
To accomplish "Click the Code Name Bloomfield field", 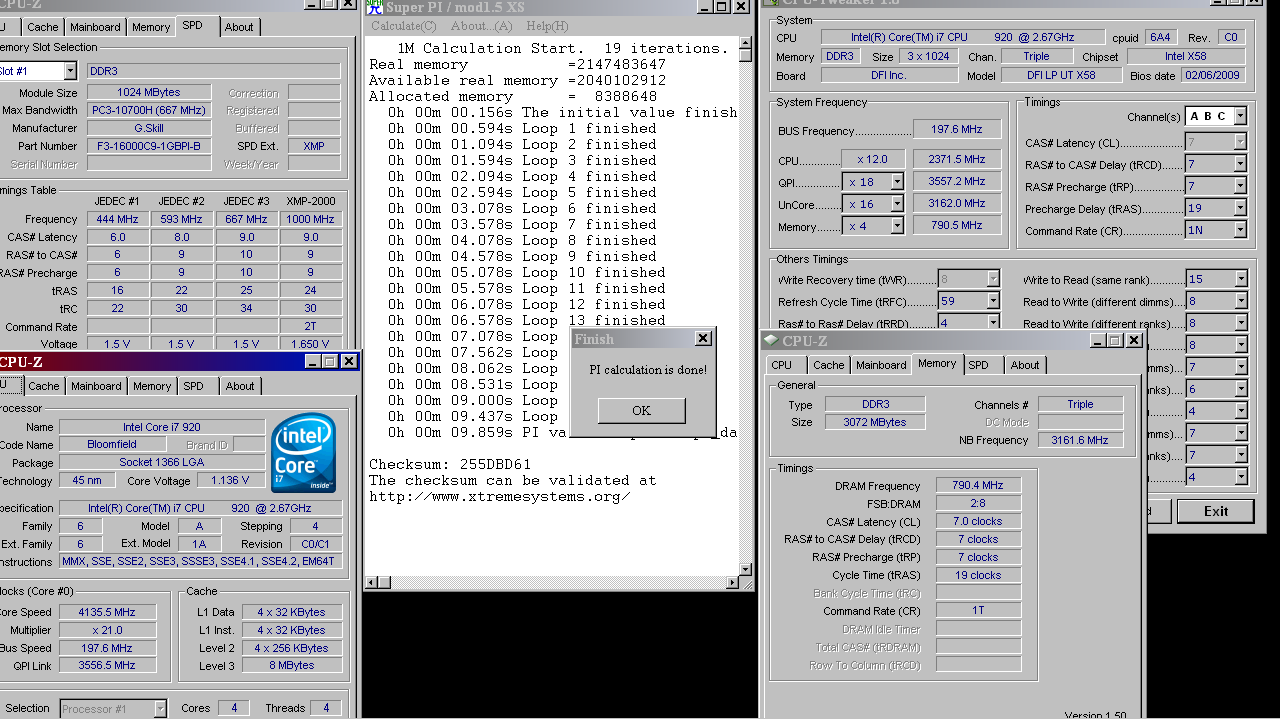I will coord(112,444).
